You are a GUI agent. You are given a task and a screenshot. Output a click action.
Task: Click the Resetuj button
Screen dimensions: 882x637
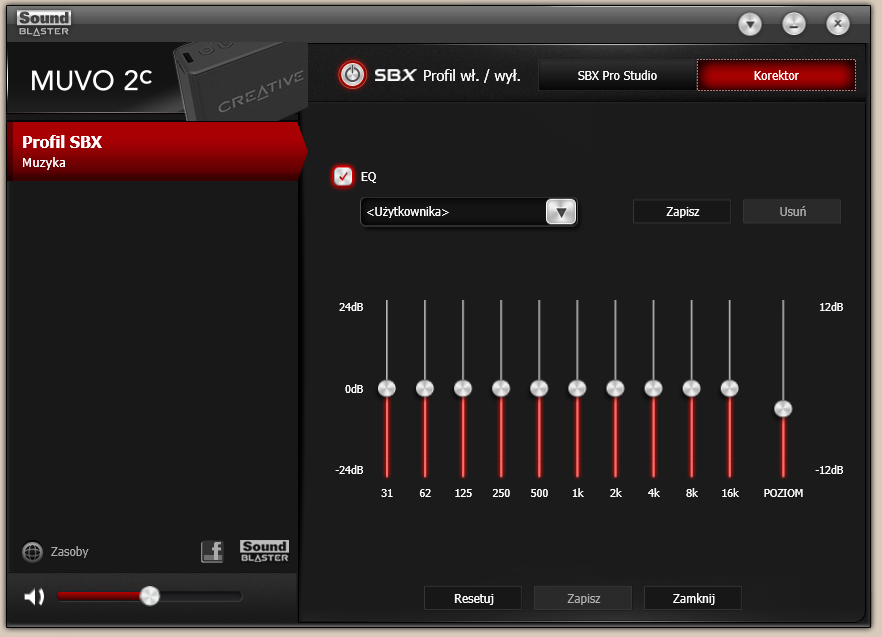point(473,598)
